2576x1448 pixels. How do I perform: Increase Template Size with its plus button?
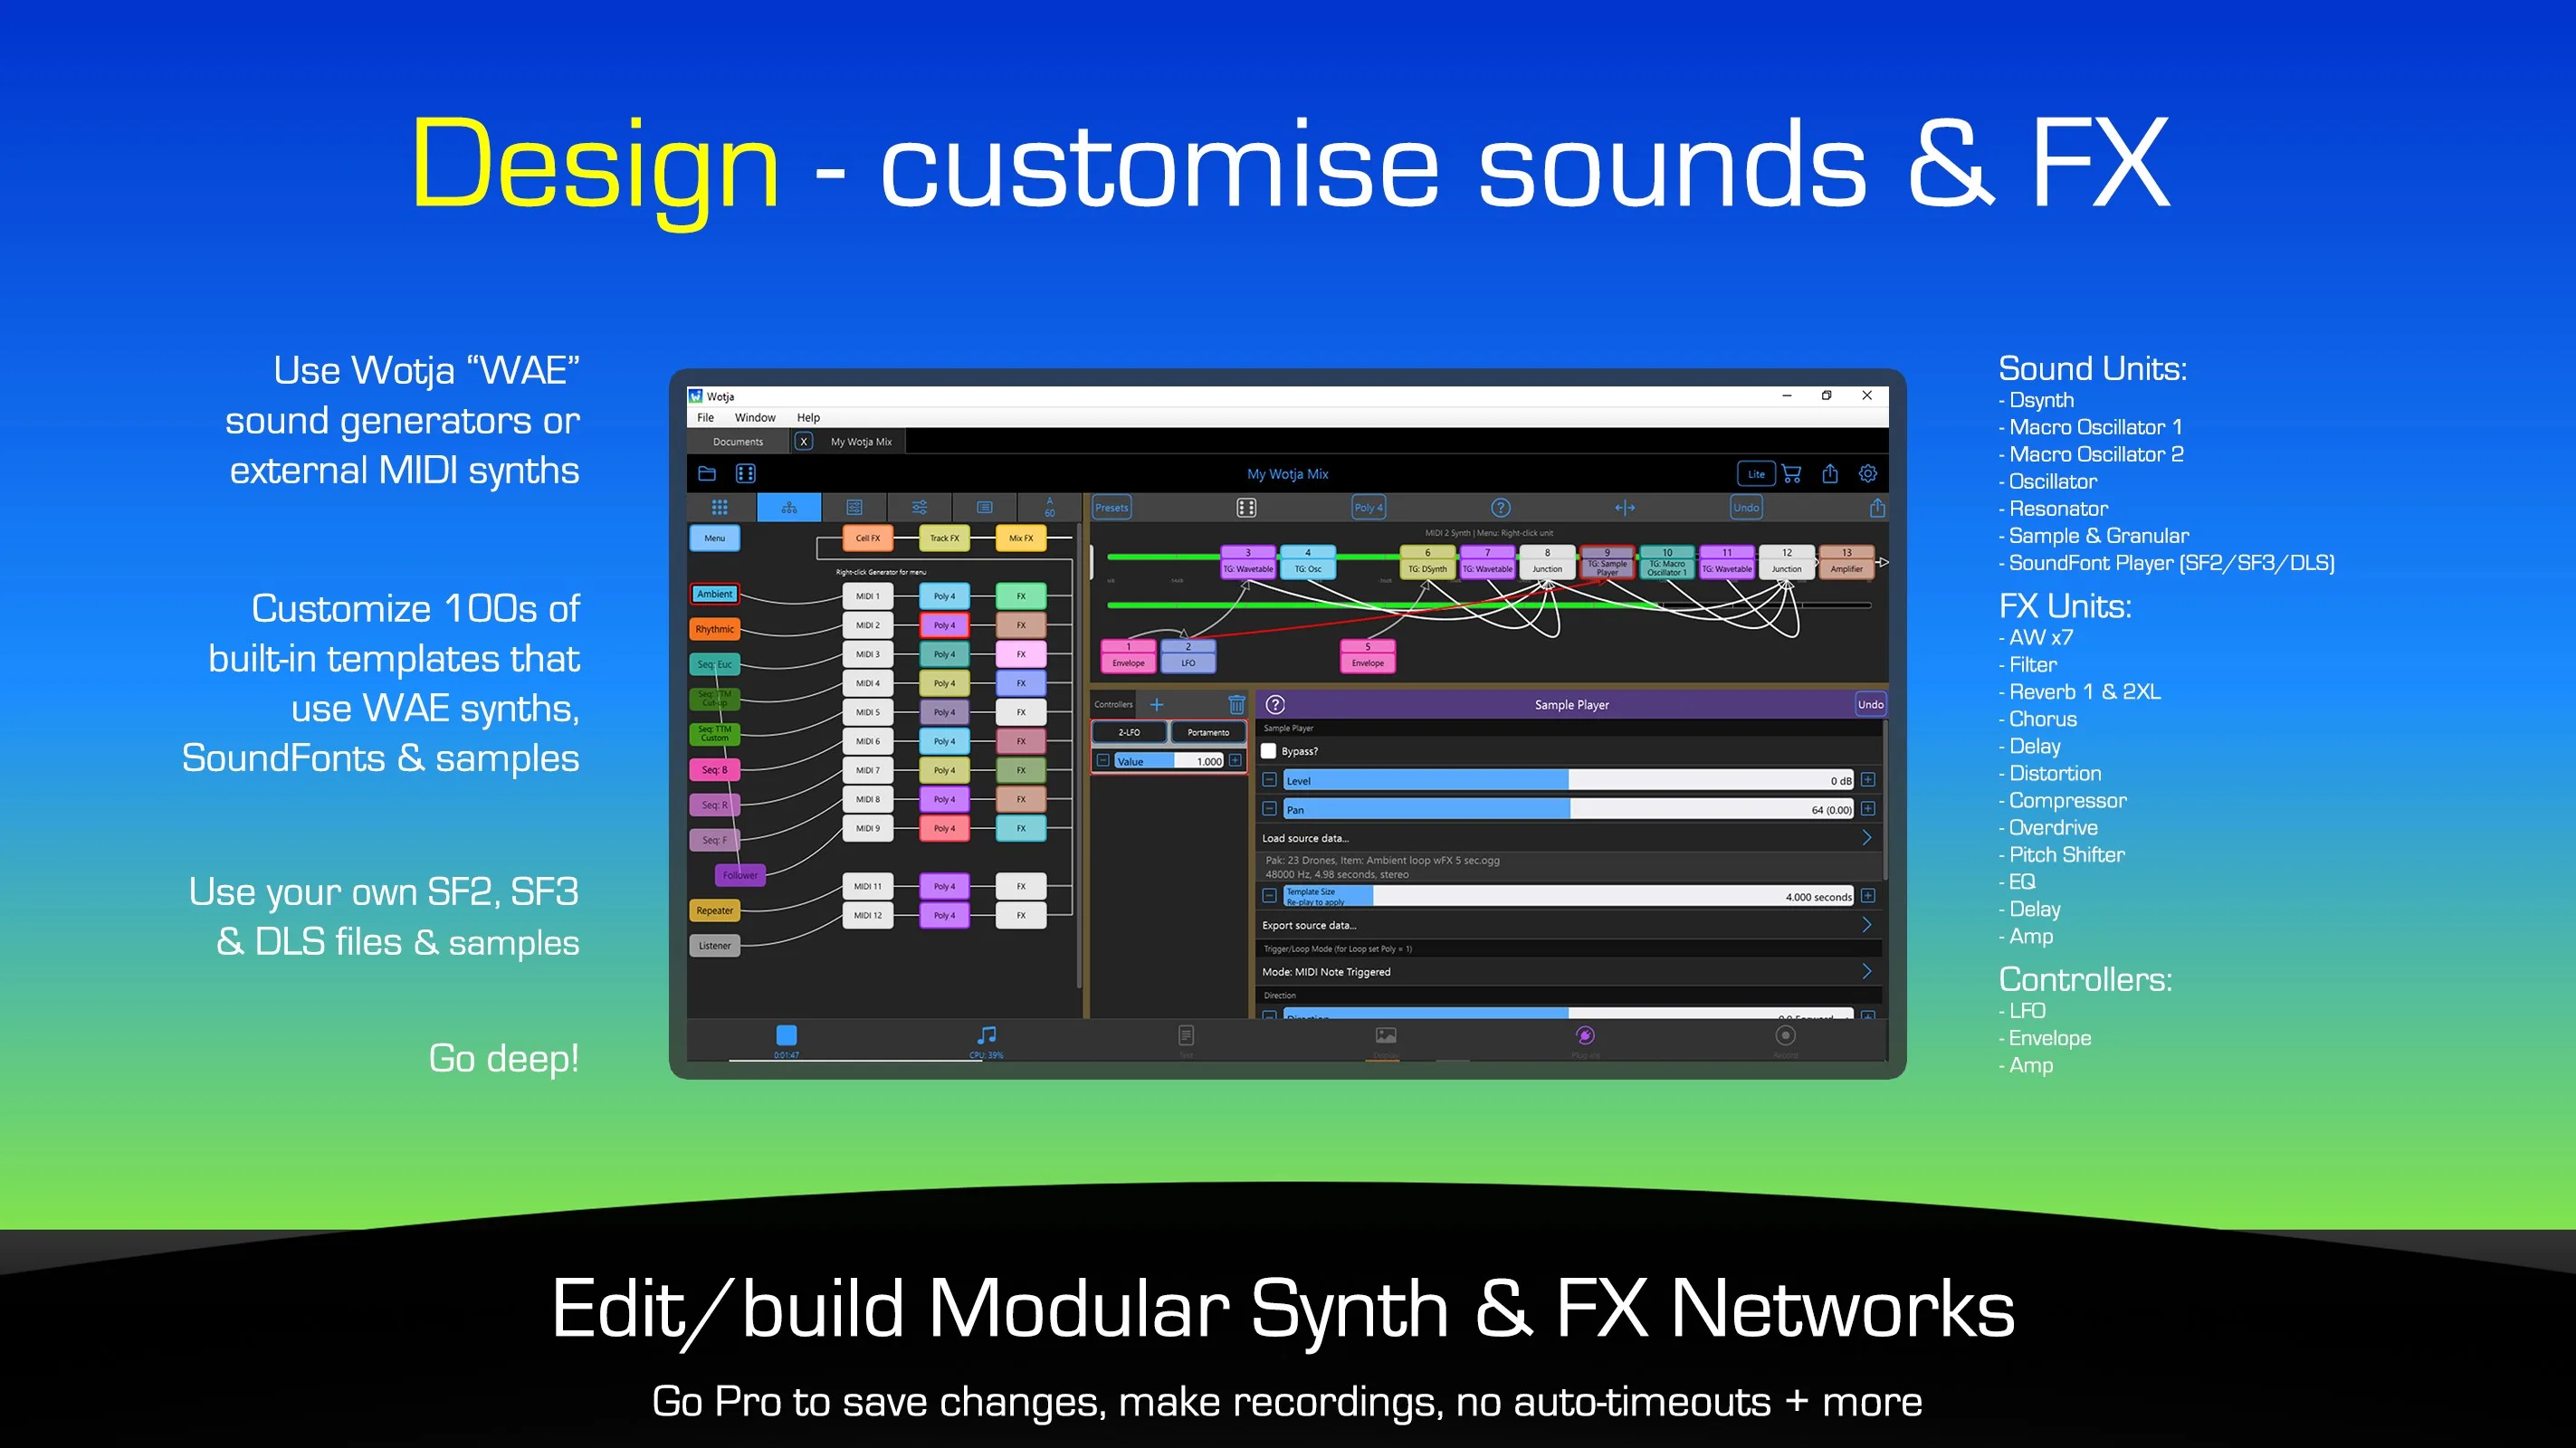(x=1868, y=896)
